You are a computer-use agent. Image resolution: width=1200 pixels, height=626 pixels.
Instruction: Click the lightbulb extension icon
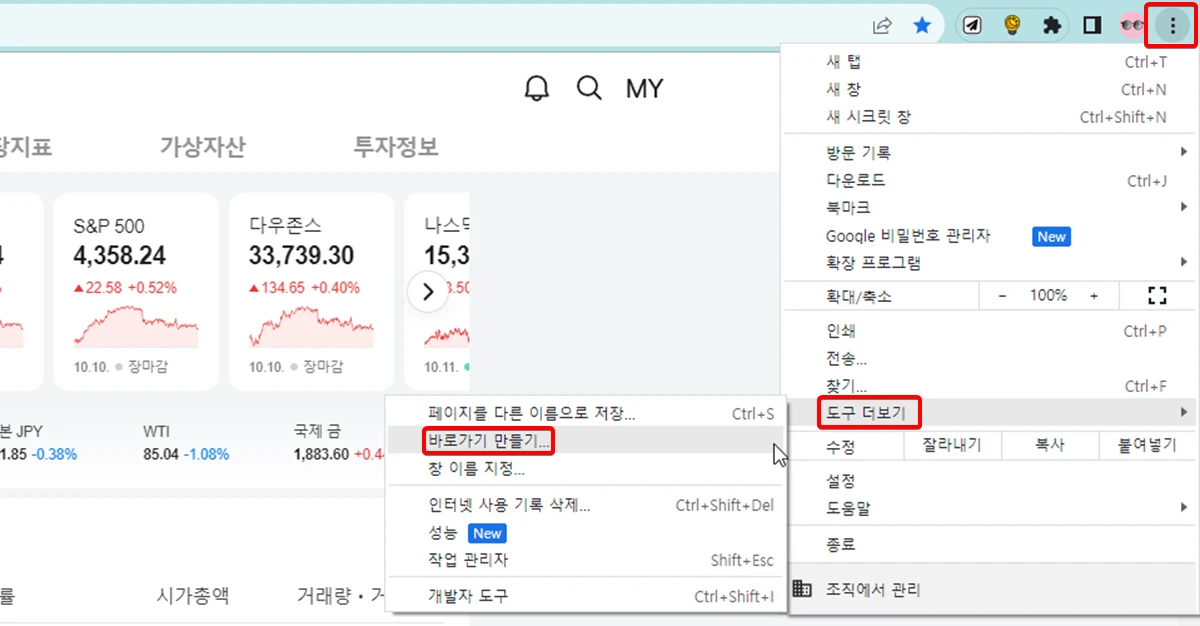click(1012, 25)
